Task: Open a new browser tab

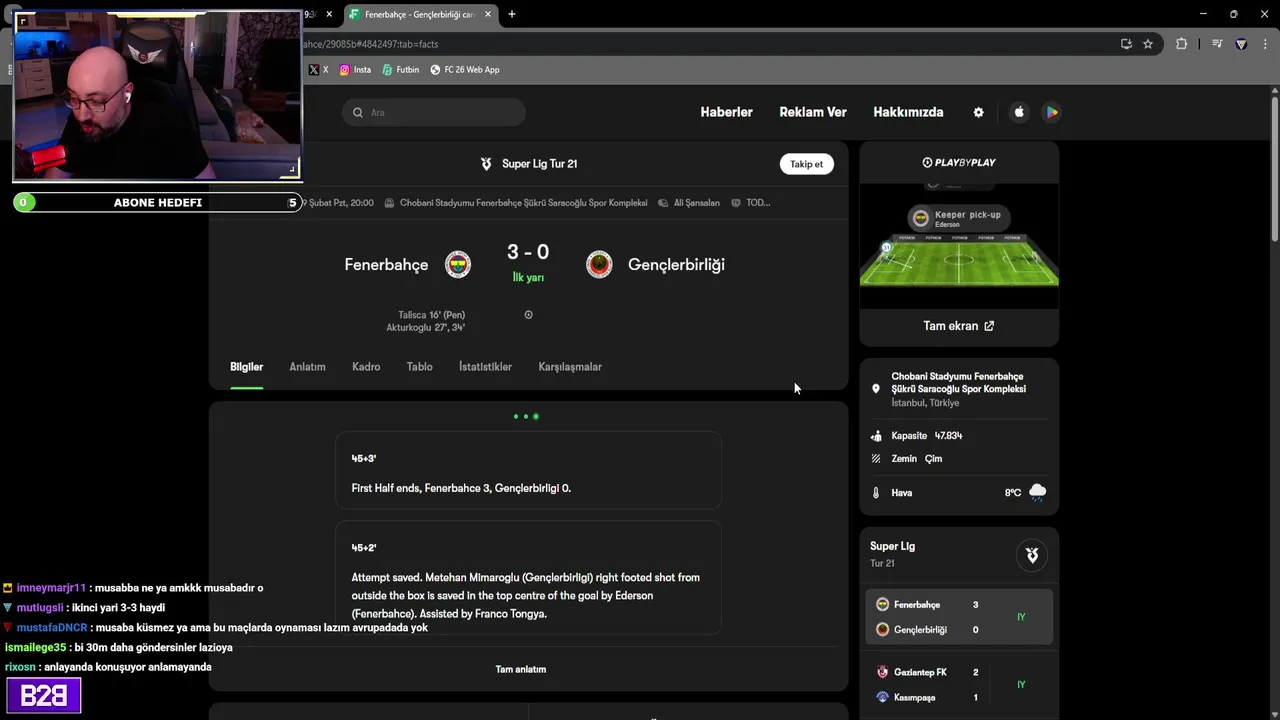Action: (512, 14)
